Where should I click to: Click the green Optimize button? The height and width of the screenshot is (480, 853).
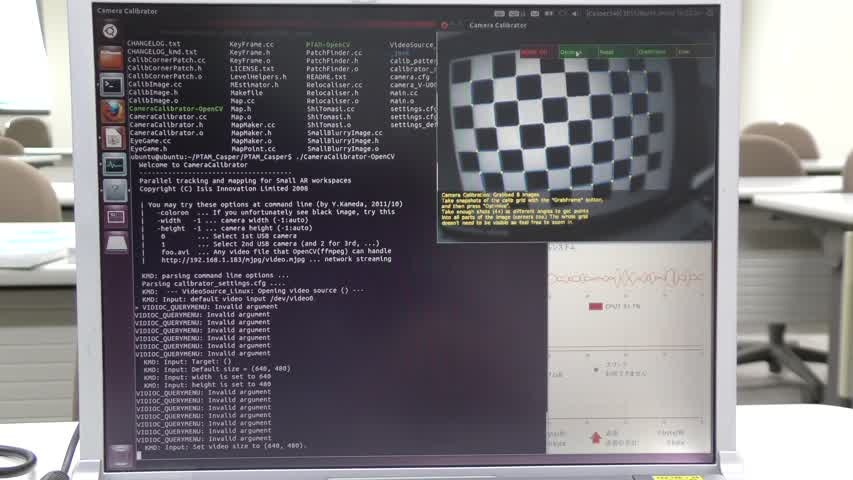click(x=578, y=52)
